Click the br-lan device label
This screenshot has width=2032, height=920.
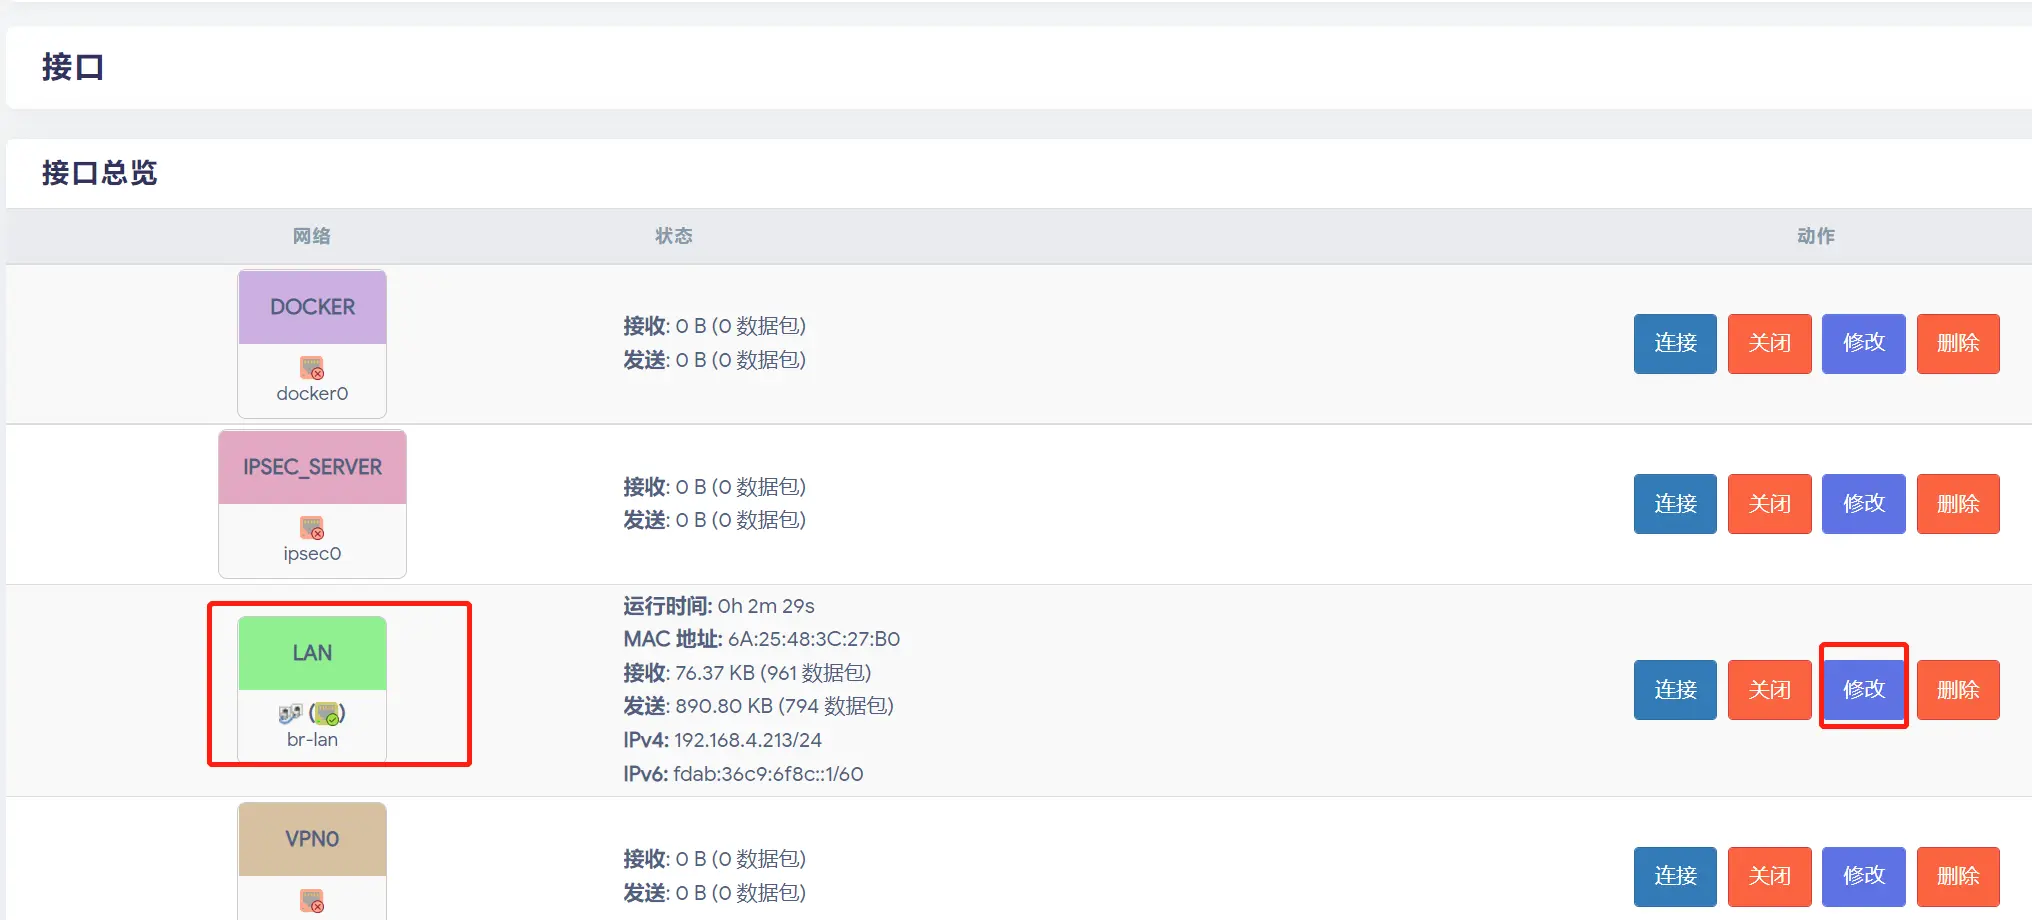[312, 740]
